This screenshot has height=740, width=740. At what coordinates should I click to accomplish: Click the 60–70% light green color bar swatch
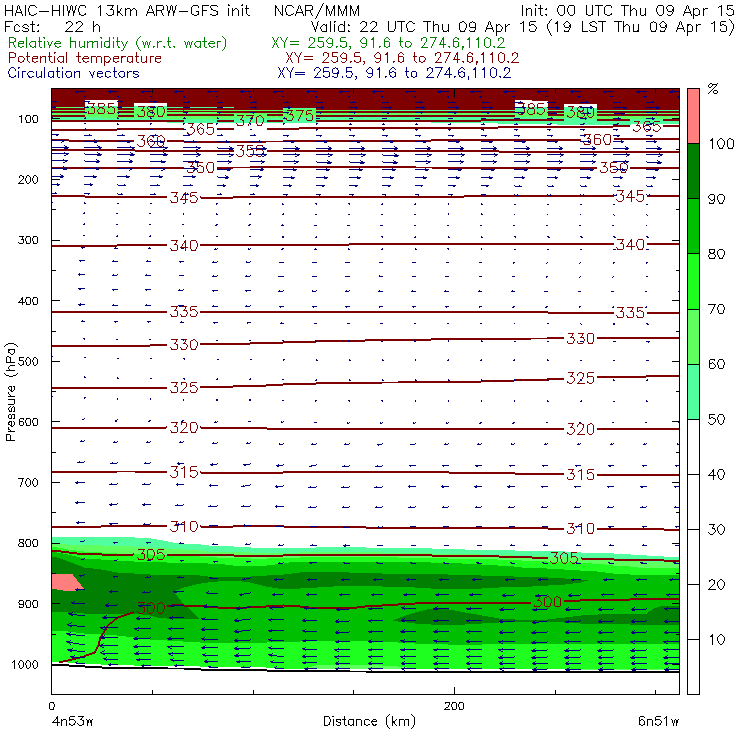(693, 336)
